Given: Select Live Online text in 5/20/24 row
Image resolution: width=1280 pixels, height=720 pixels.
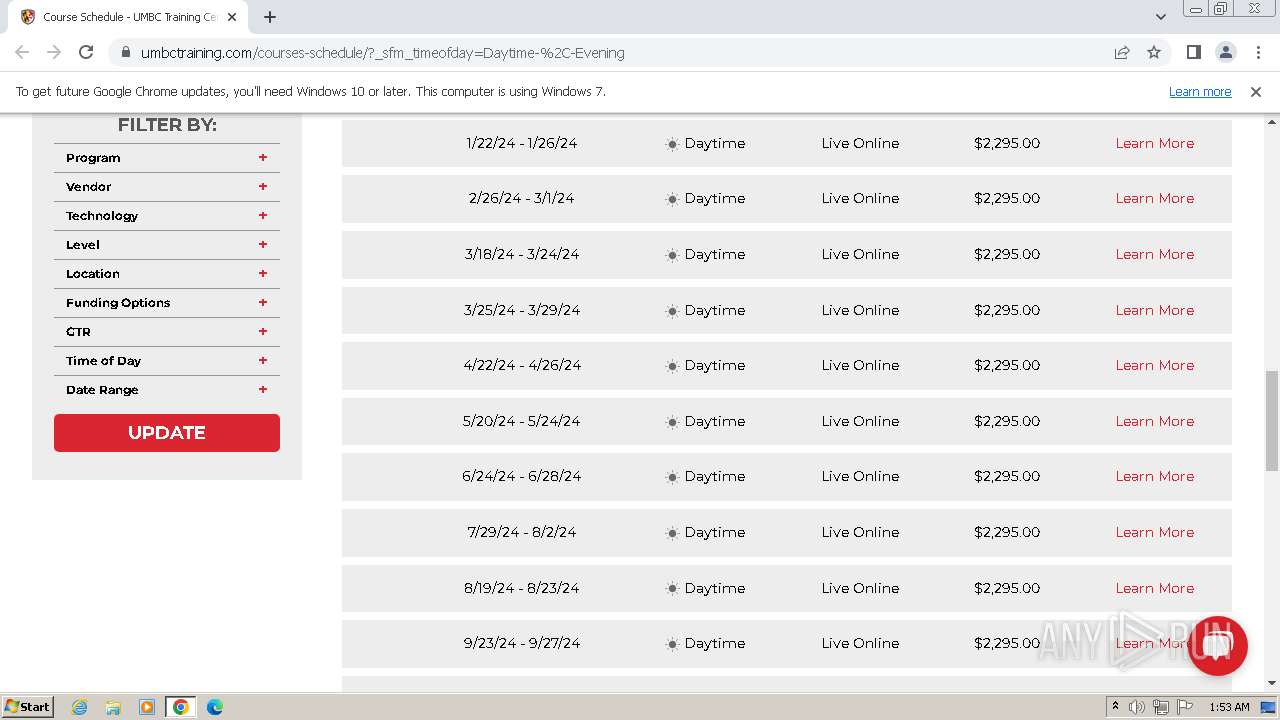Looking at the screenshot, I should point(860,421).
